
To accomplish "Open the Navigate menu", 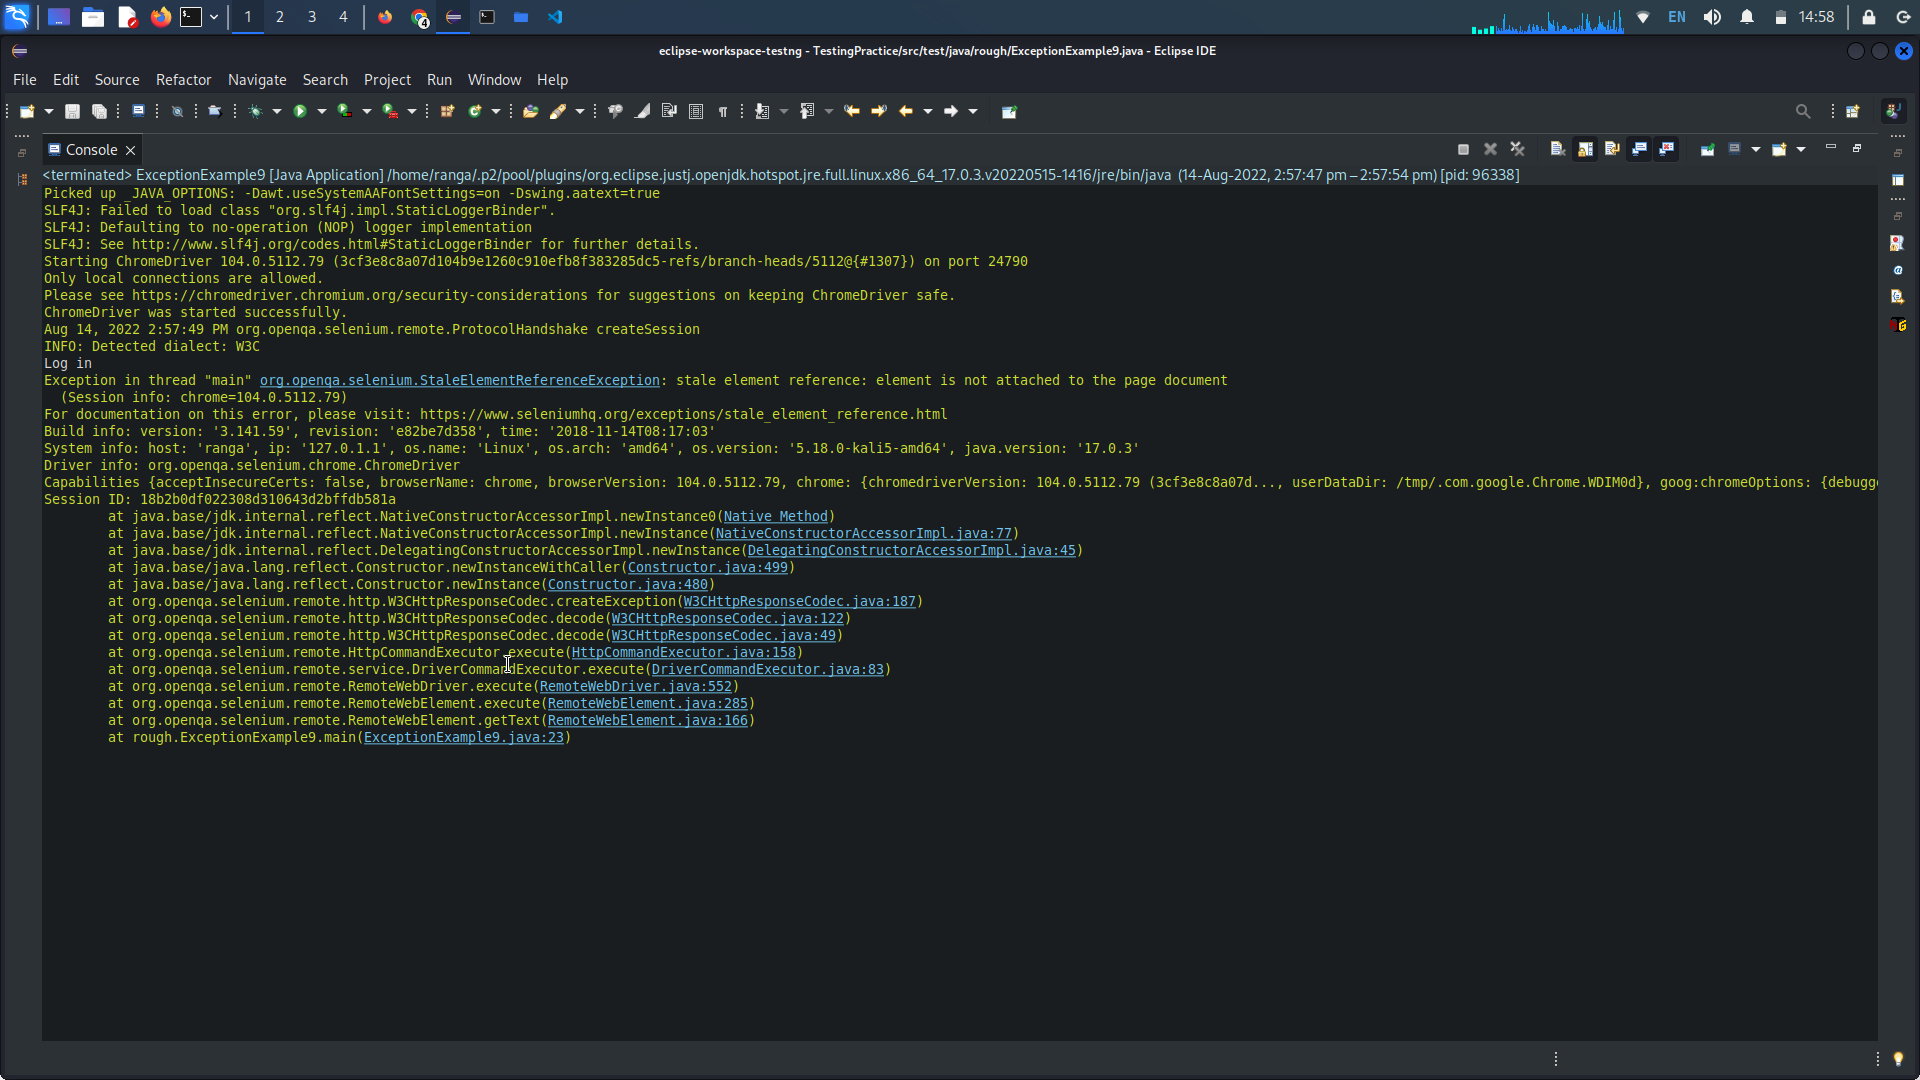I will [x=257, y=80].
